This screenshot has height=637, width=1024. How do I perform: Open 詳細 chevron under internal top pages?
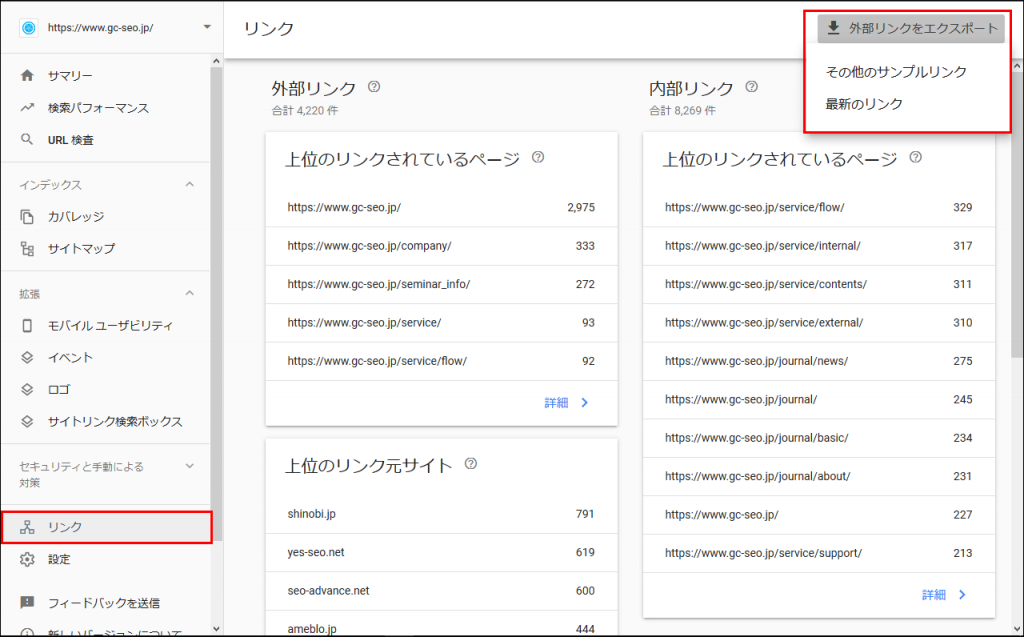(963, 595)
